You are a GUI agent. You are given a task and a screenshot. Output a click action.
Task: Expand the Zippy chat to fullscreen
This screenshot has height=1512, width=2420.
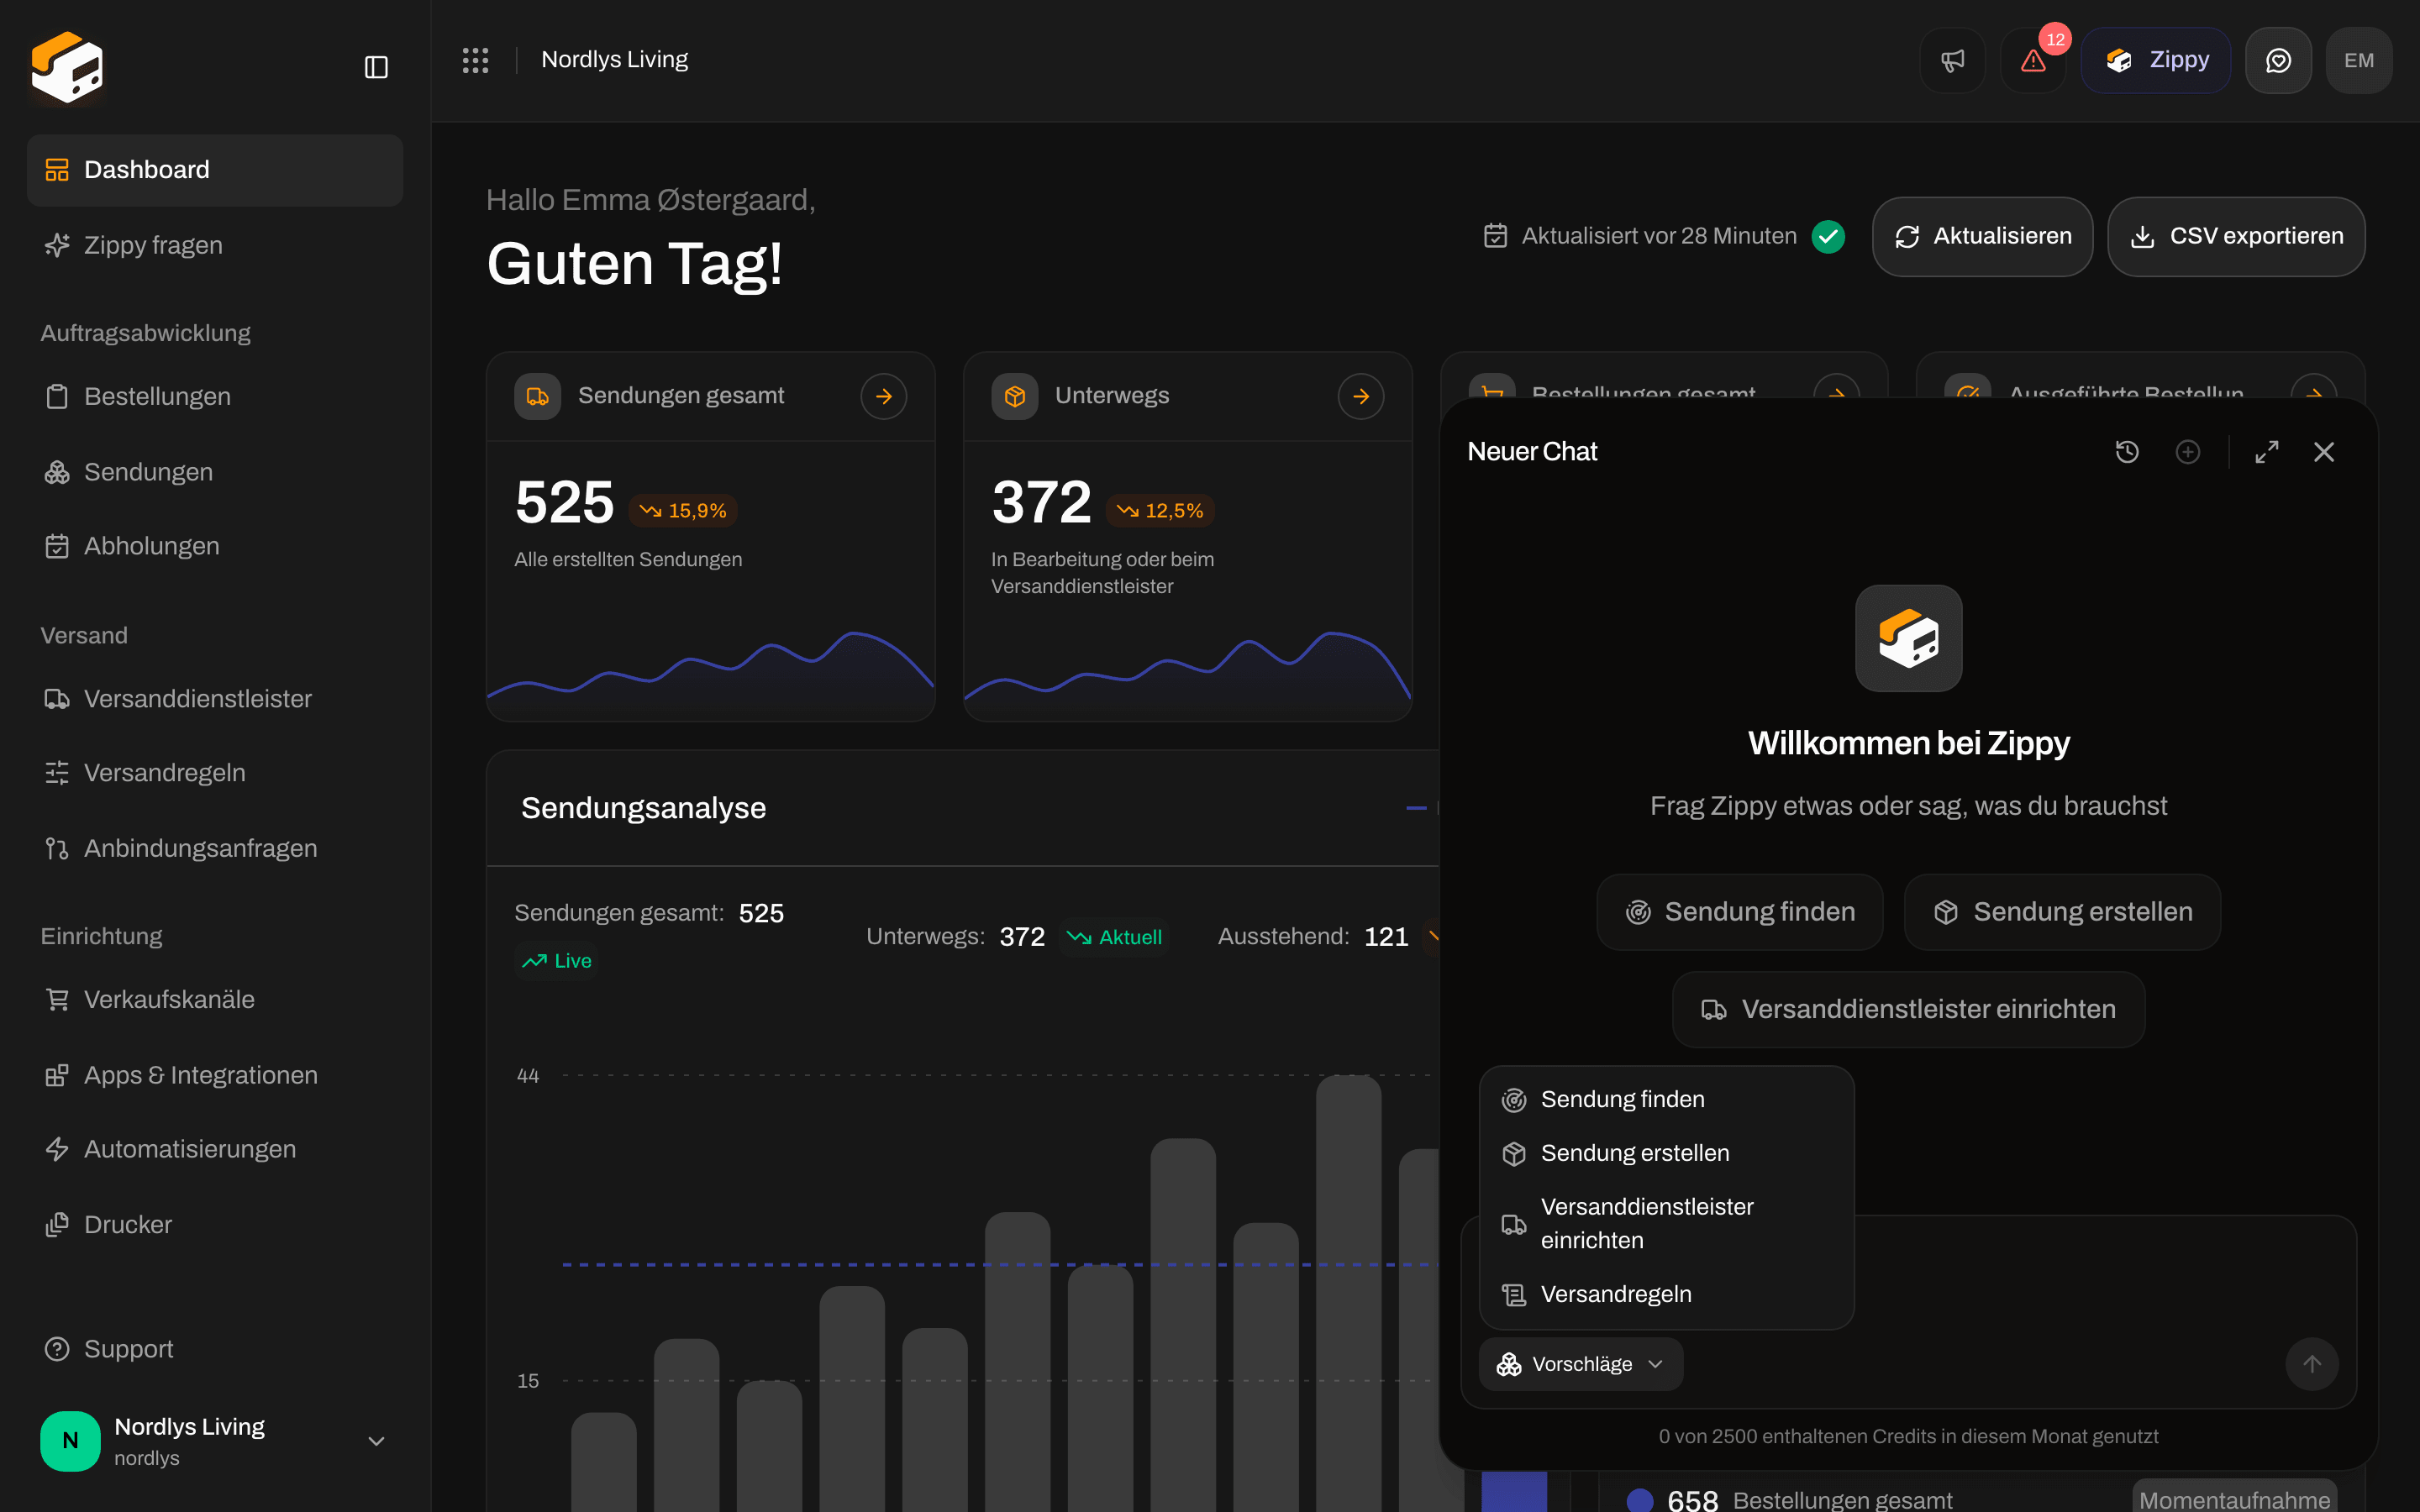(x=2267, y=452)
